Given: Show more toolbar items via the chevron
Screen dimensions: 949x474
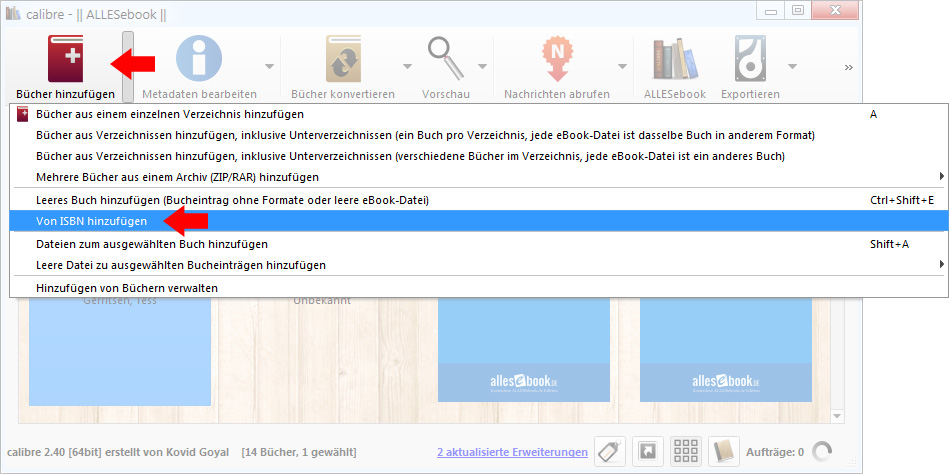Looking at the screenshot, I should pos(849,67).
